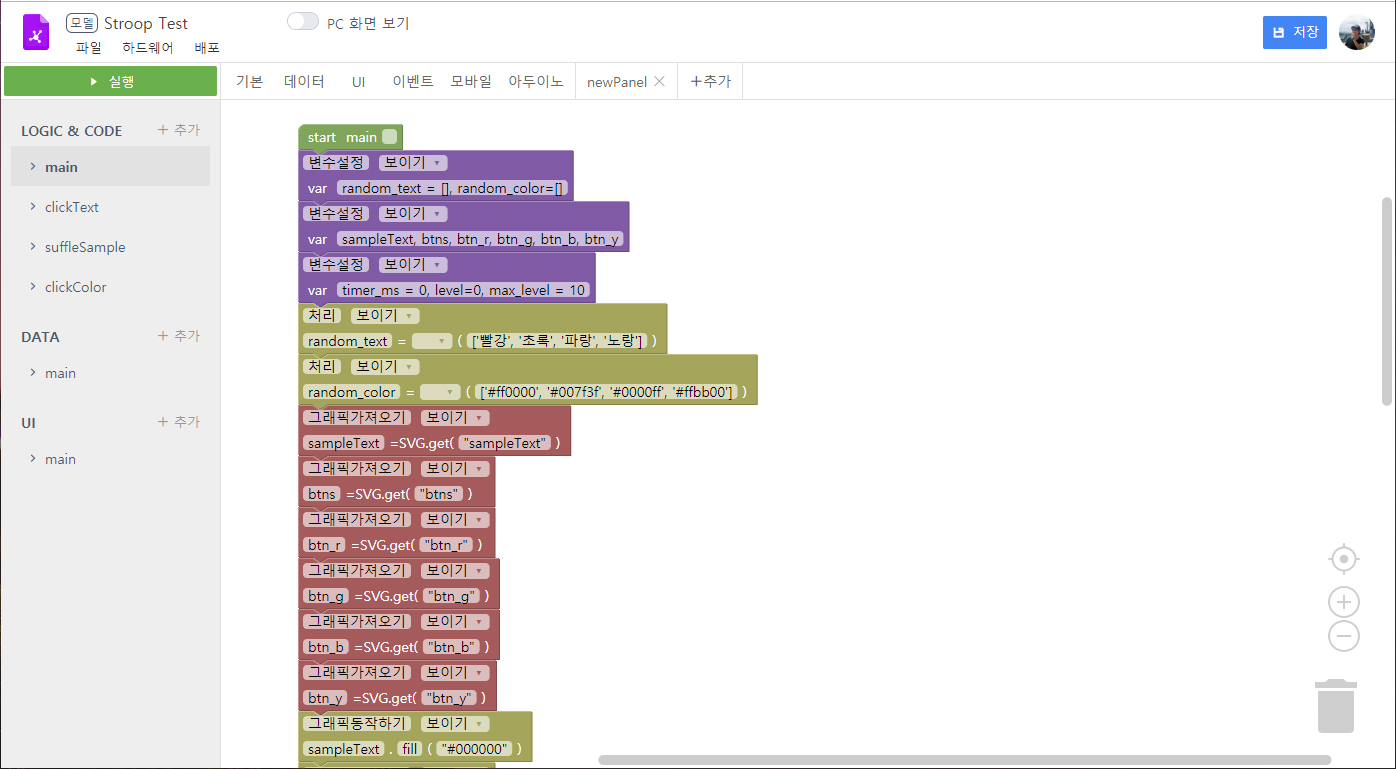Click the +추가 tab button
The image size is (1396, 769).
point(710,82)
